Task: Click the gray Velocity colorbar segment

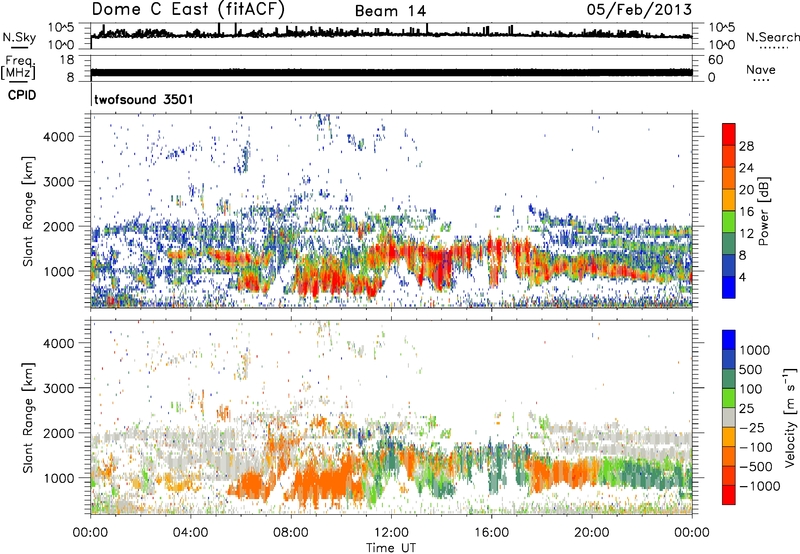Action: 729,418
